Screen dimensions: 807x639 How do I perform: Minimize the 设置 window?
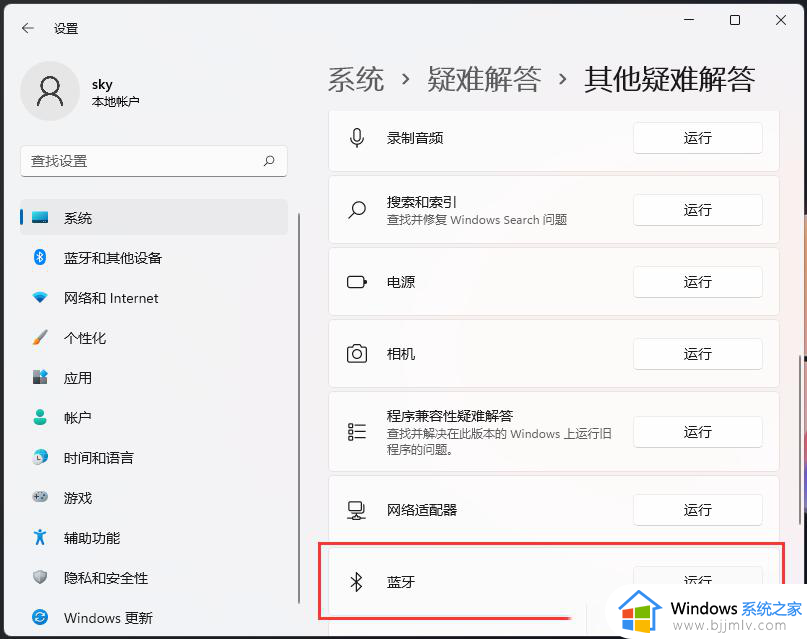[x=689, y=20]
